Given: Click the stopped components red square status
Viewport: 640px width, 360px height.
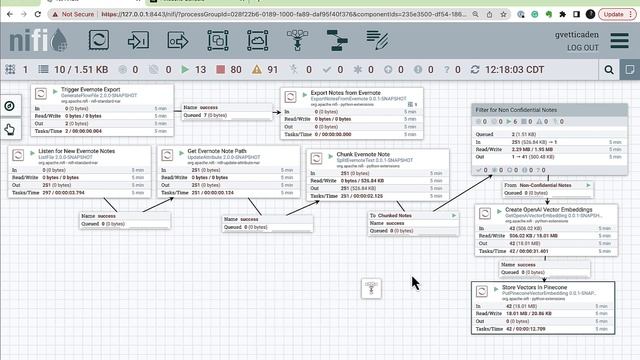Looking at the screenshot, I should 229,70.
